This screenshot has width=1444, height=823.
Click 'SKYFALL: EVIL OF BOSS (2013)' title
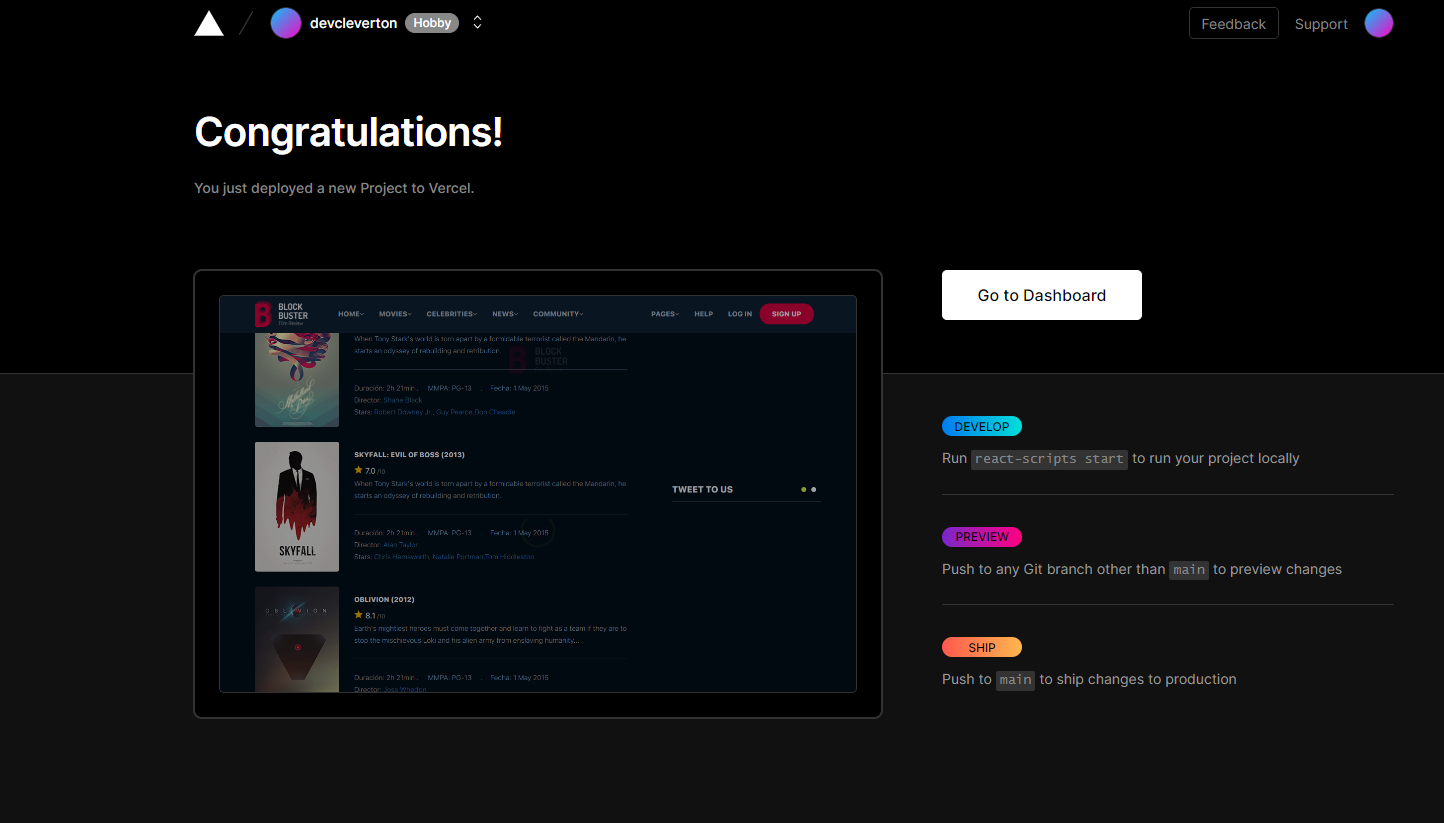(409, 455)
